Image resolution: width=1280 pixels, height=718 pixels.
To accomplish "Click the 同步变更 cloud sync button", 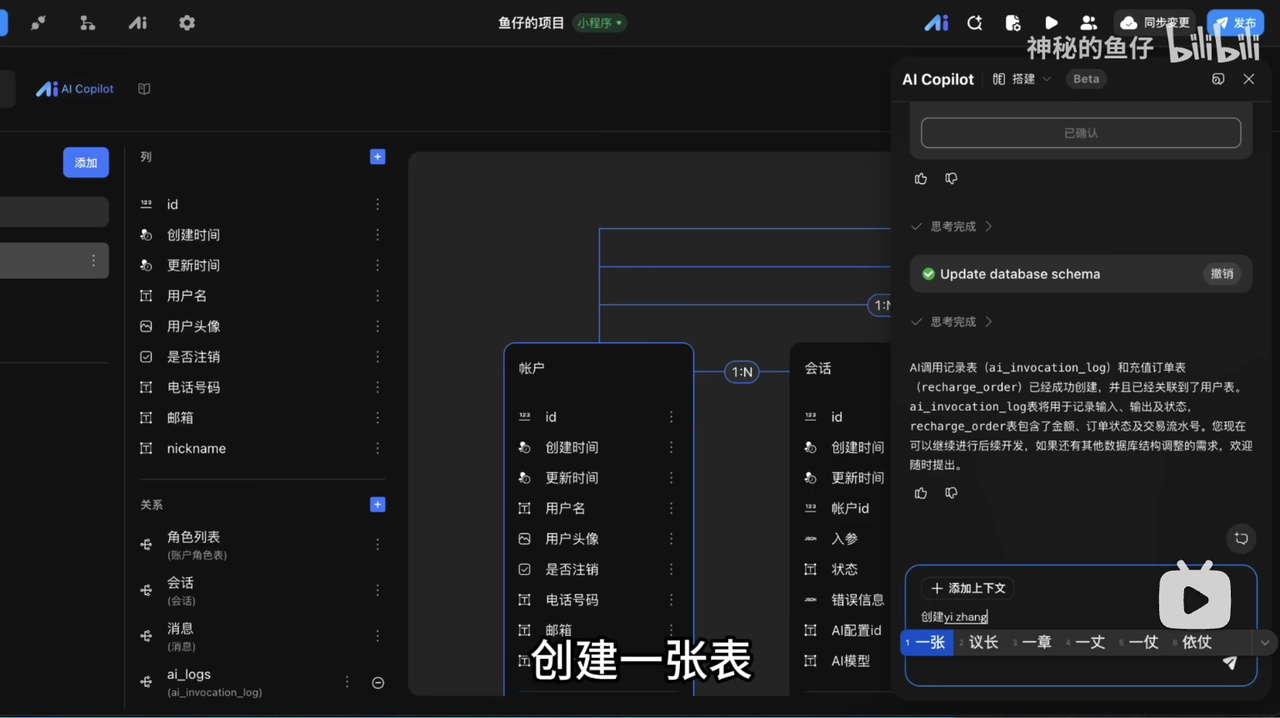I will [x=1155, y=23].
